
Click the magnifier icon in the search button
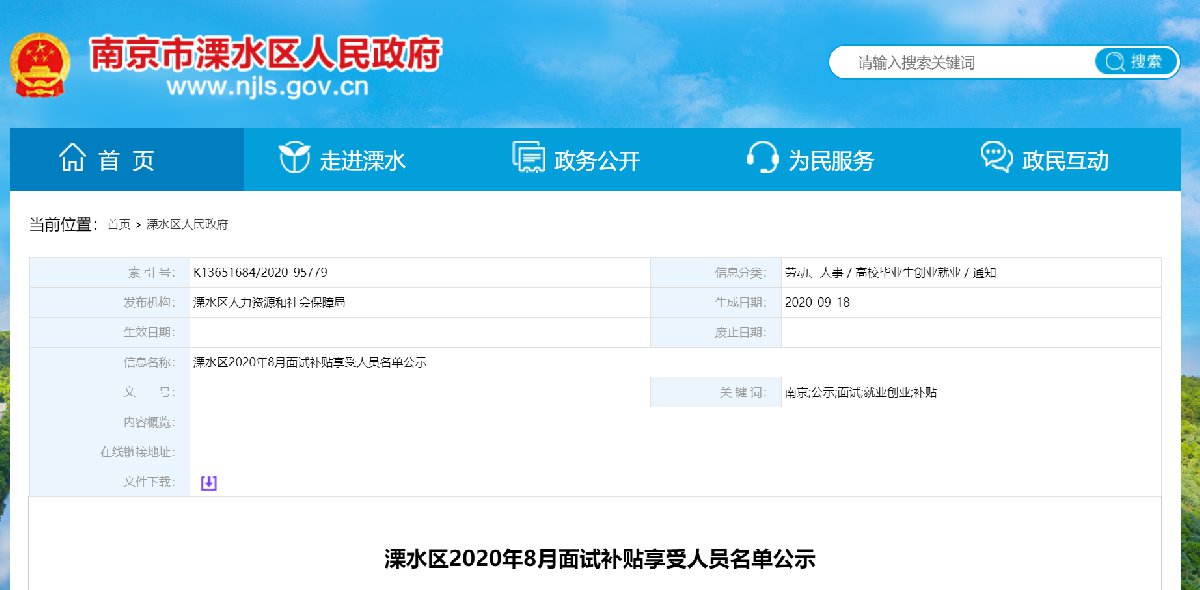(1114, 62)
